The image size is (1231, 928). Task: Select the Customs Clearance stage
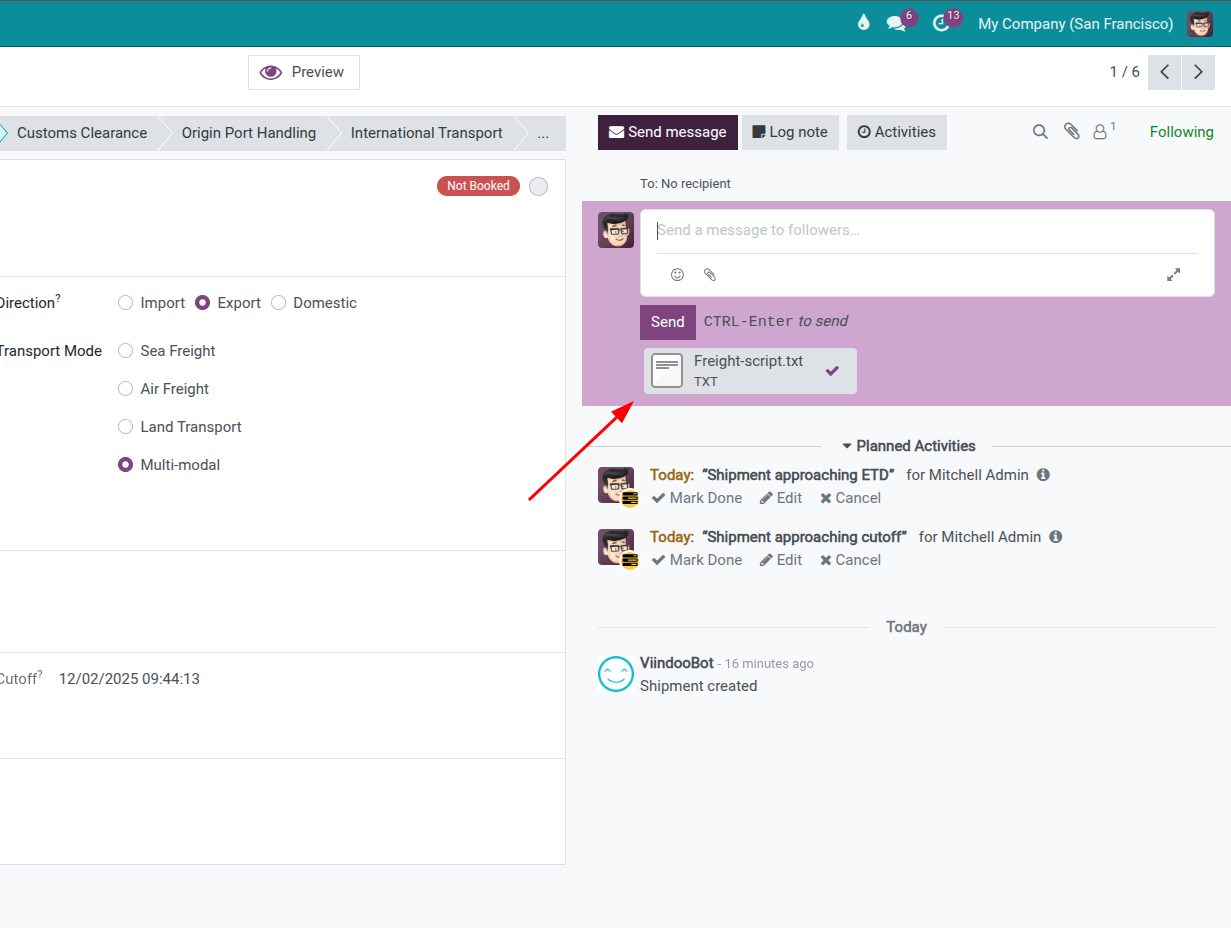coord(82,133)
